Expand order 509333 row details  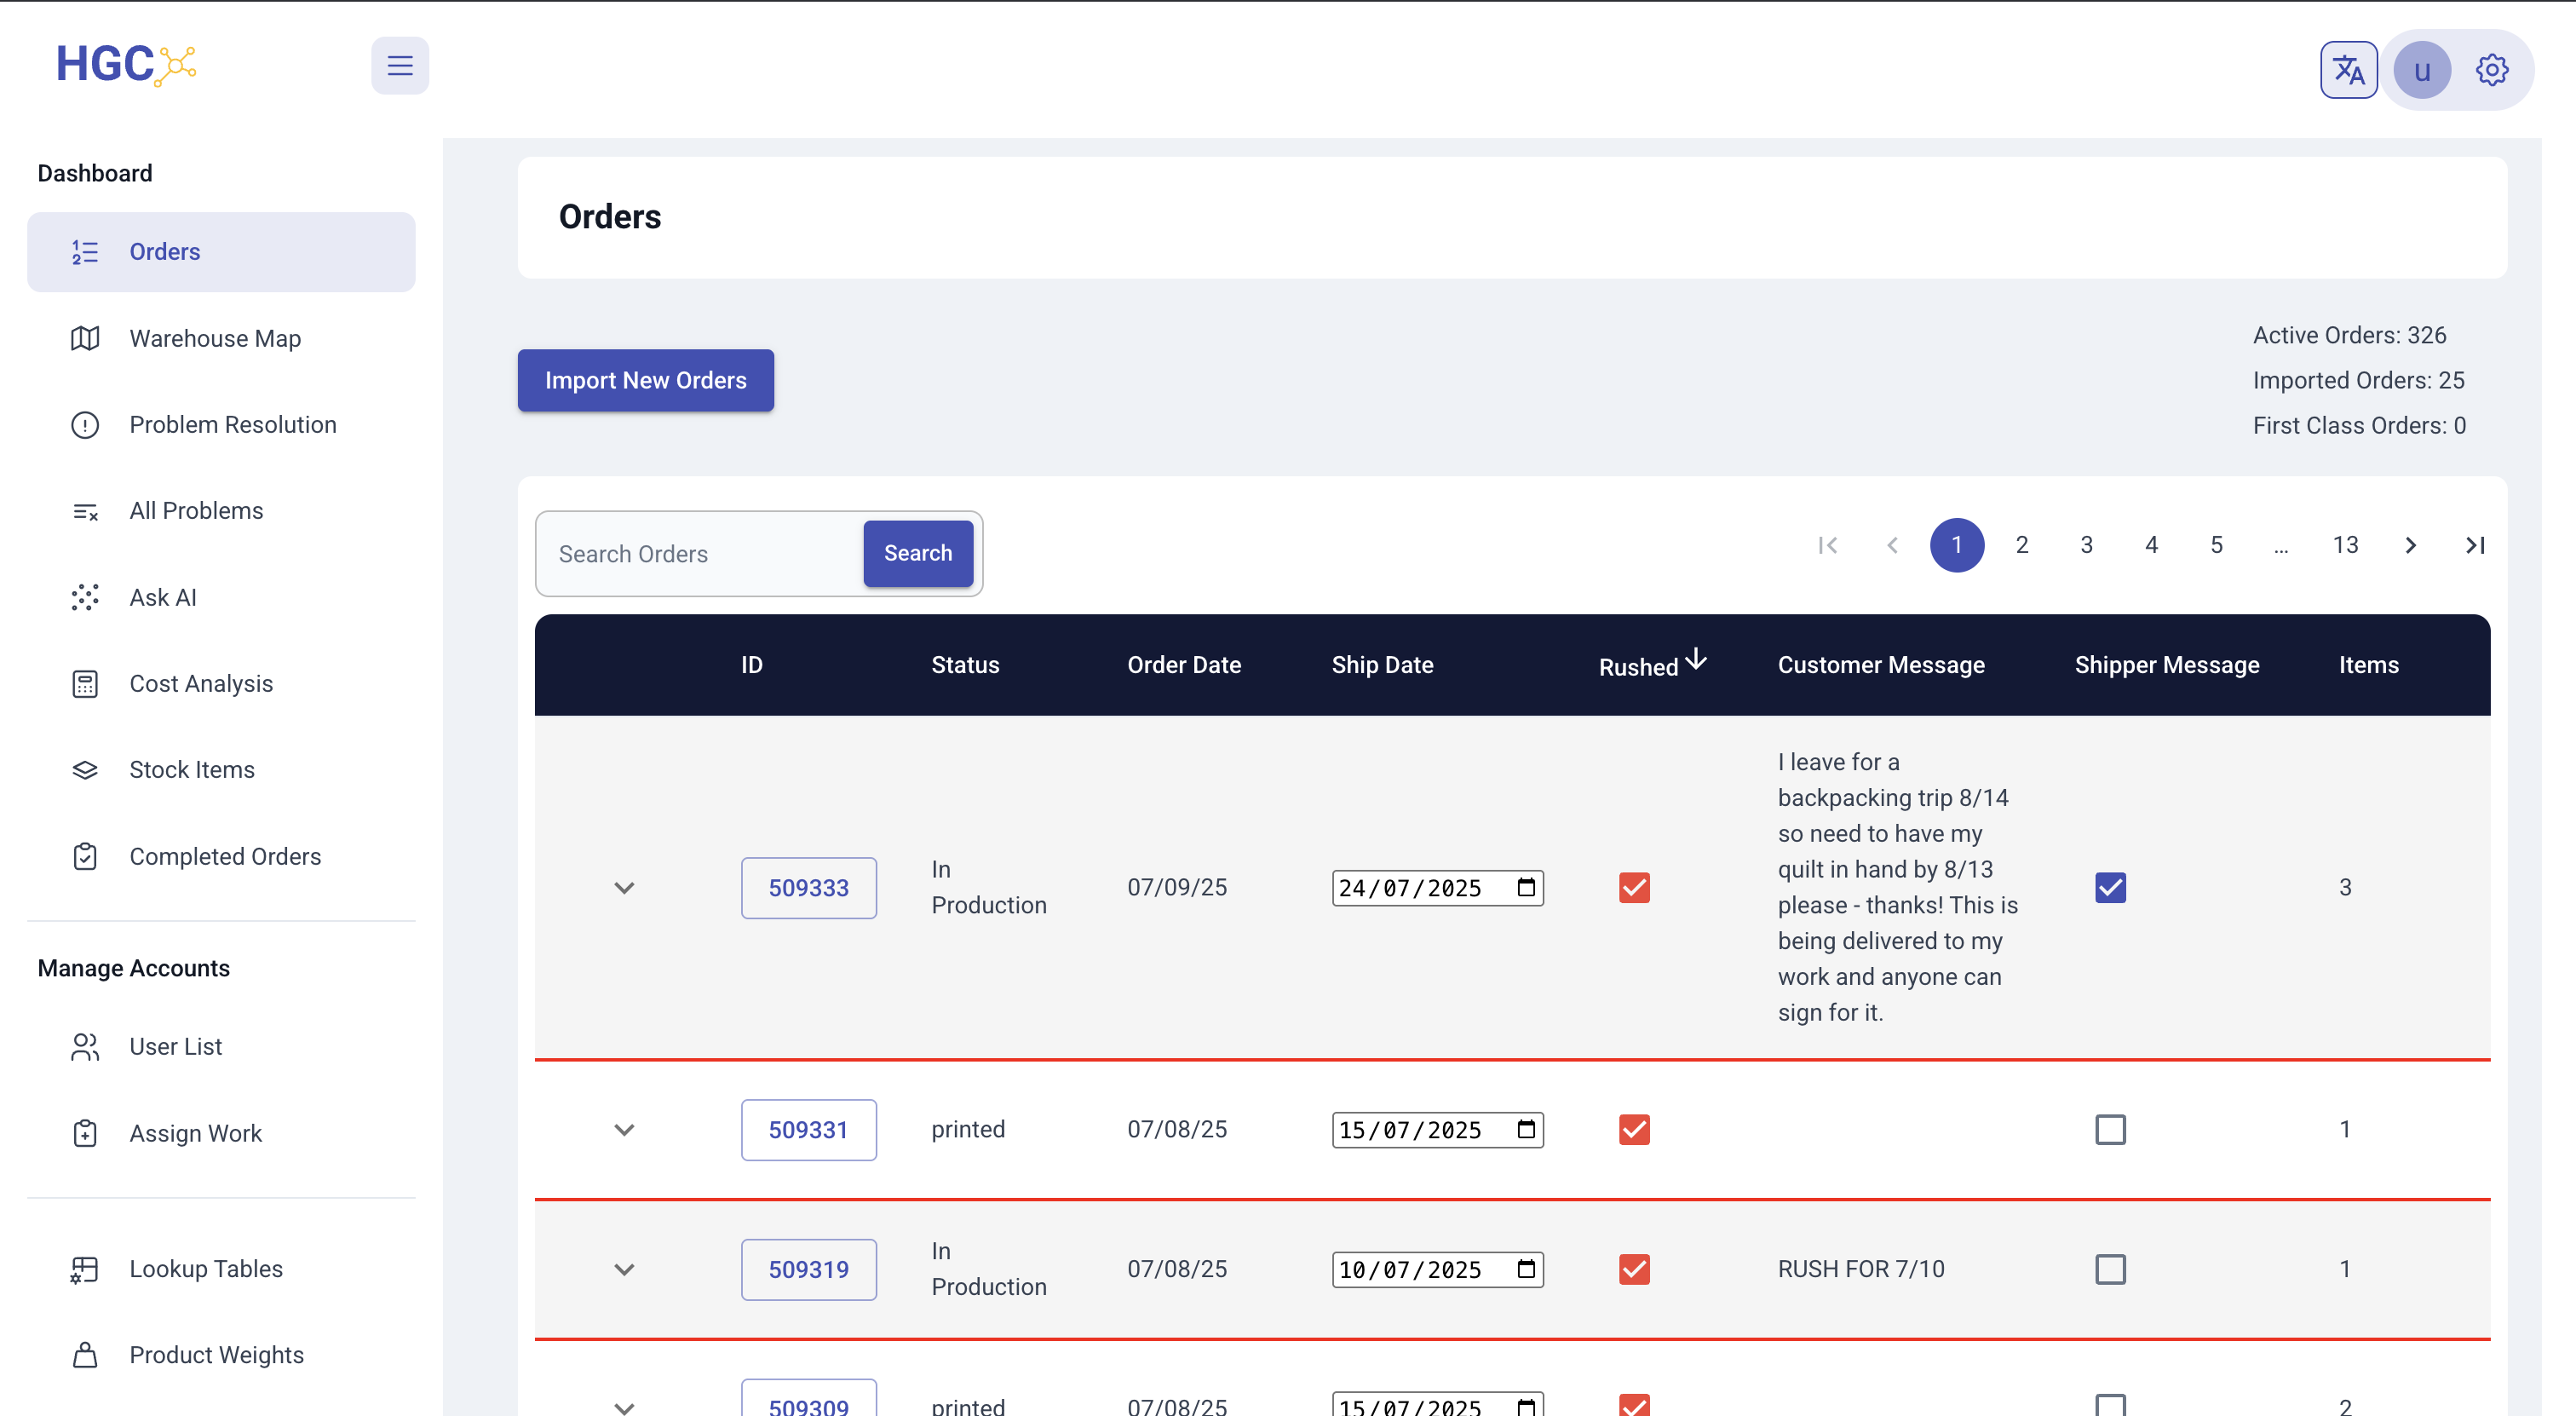pyautogui.click(x=624, y=888)
